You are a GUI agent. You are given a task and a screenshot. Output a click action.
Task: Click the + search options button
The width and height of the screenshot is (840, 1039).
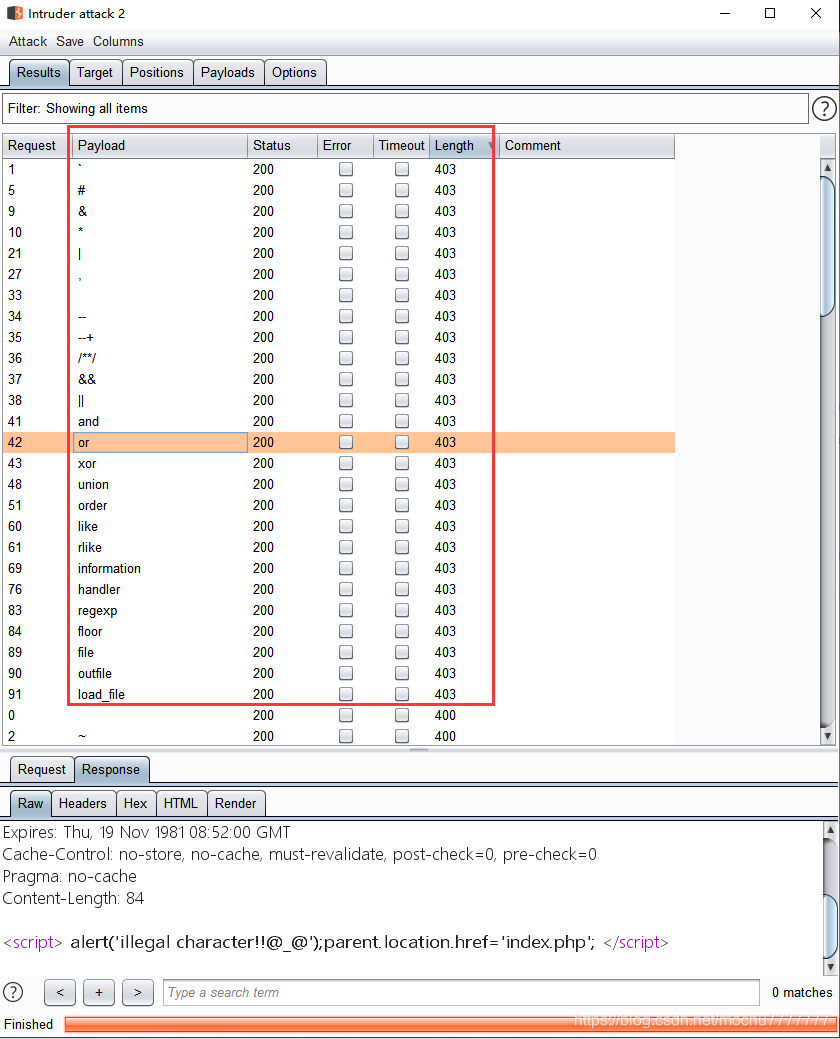[99, 993]
